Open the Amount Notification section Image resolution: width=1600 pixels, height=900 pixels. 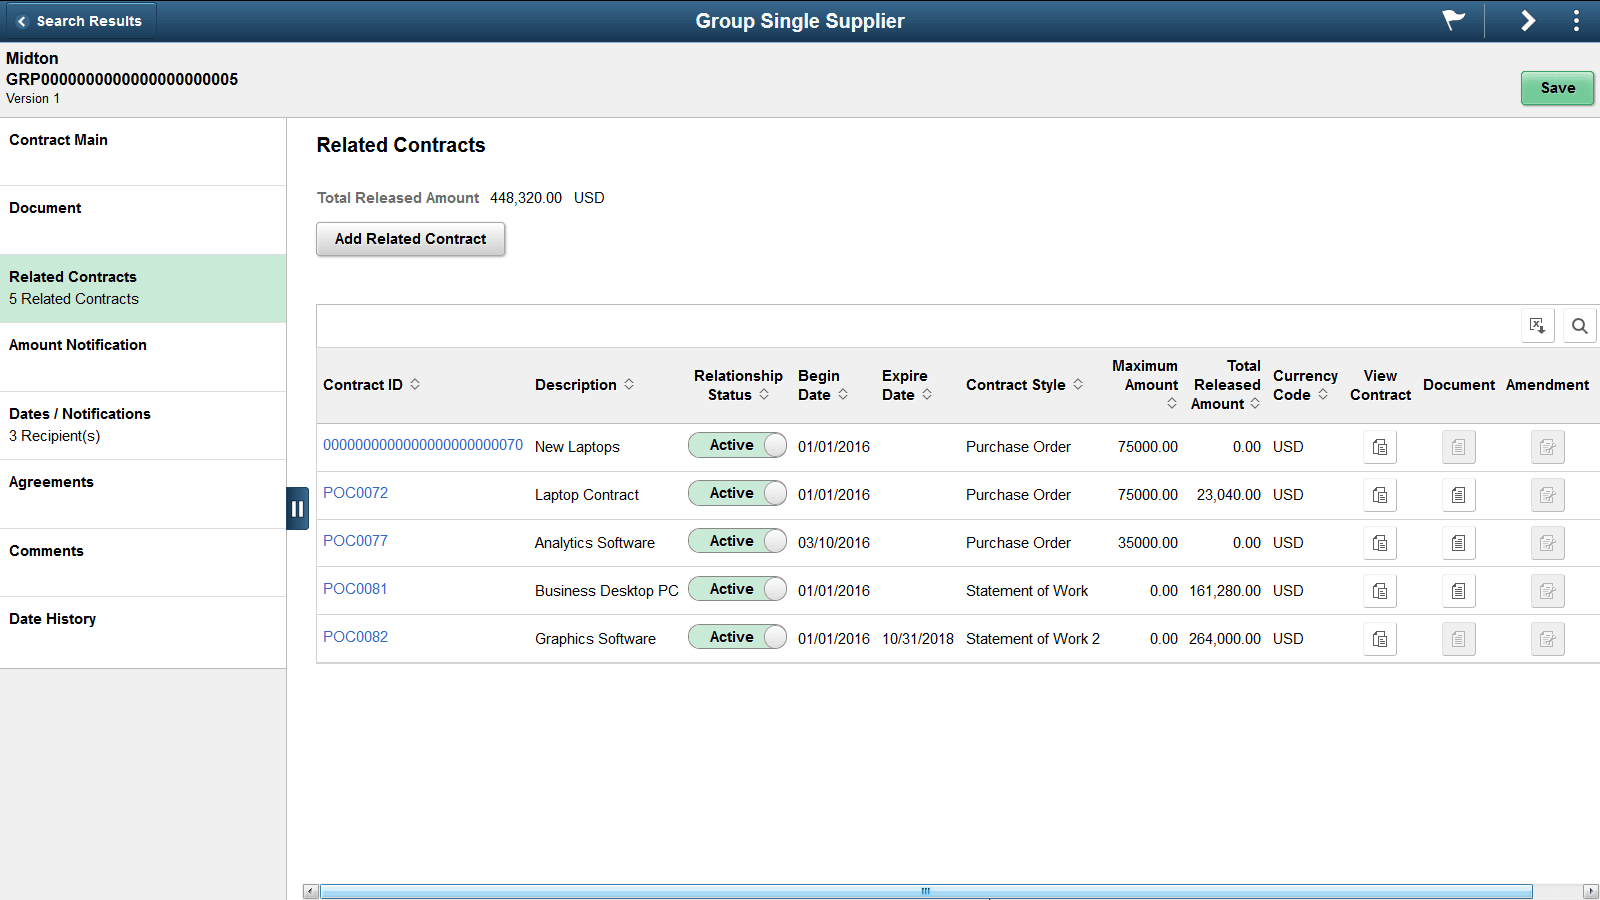[77, 345]
